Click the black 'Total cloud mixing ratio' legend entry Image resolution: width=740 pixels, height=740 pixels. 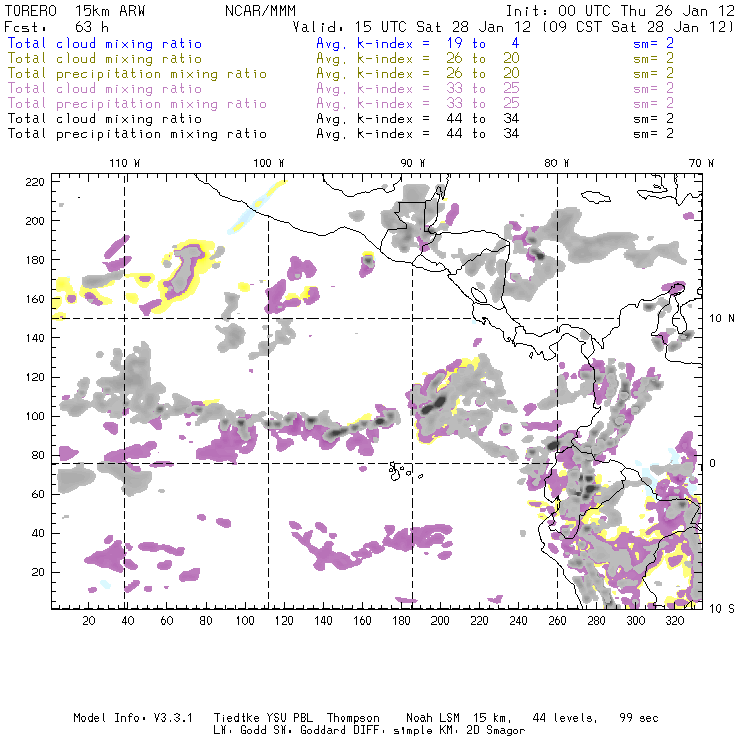click(x=105, y=119)
